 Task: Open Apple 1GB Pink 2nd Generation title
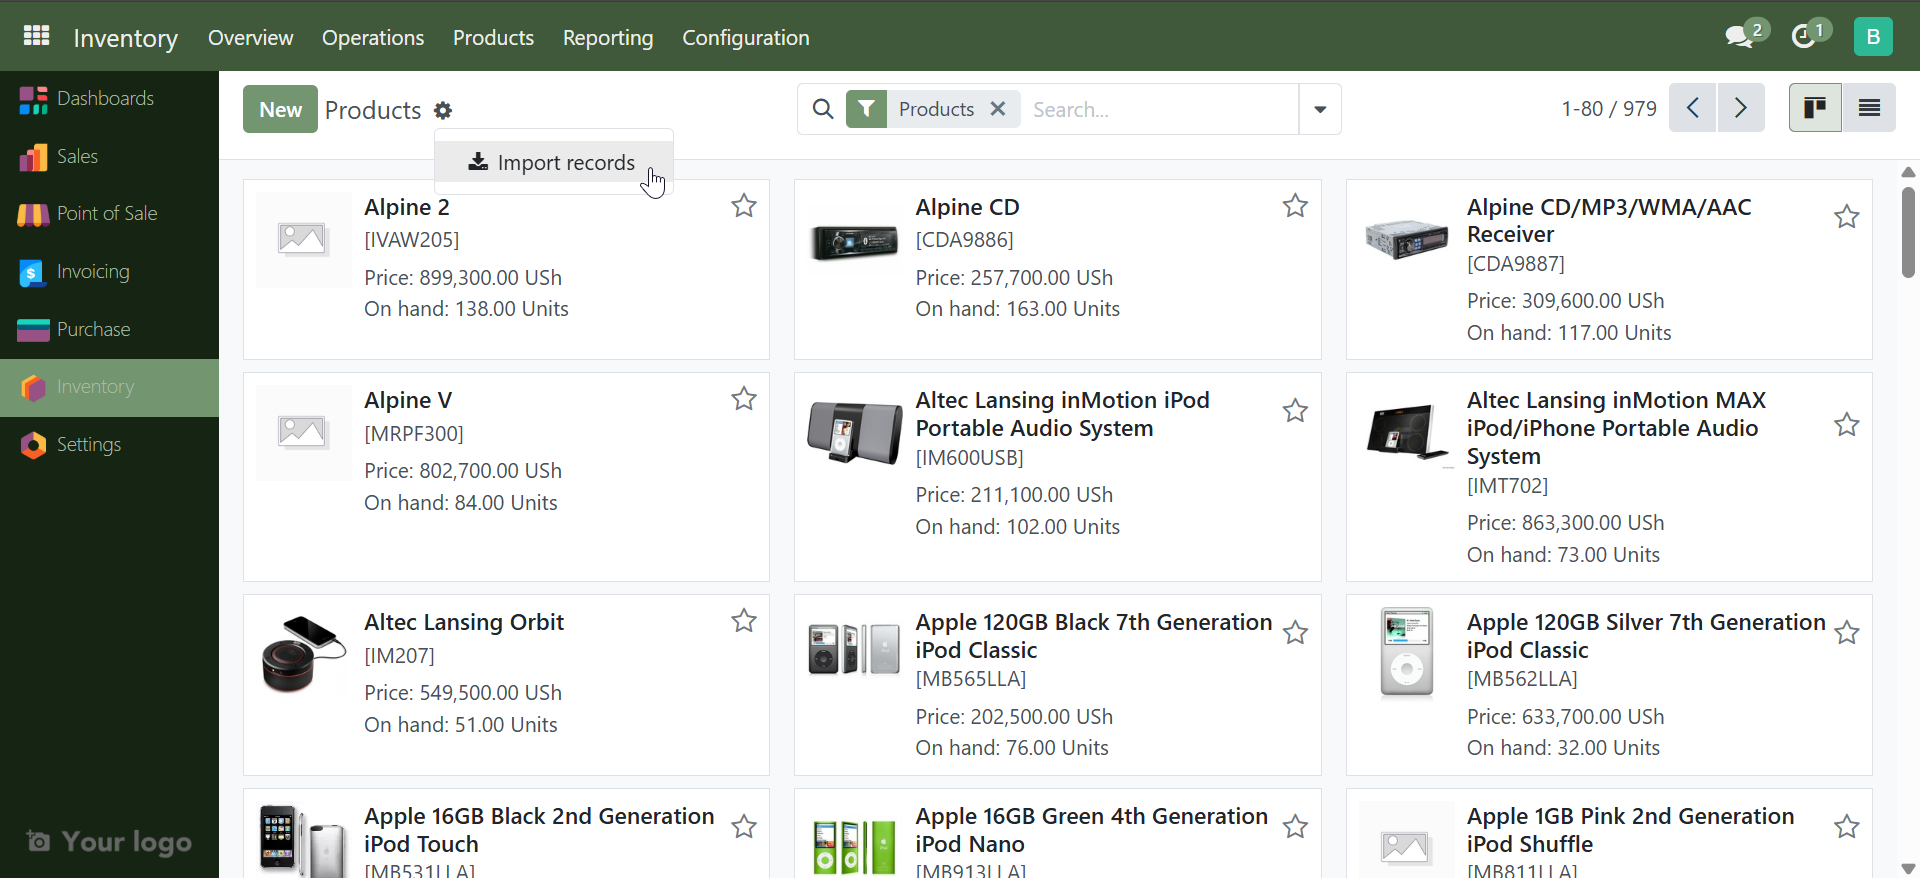click(1631, 830)
